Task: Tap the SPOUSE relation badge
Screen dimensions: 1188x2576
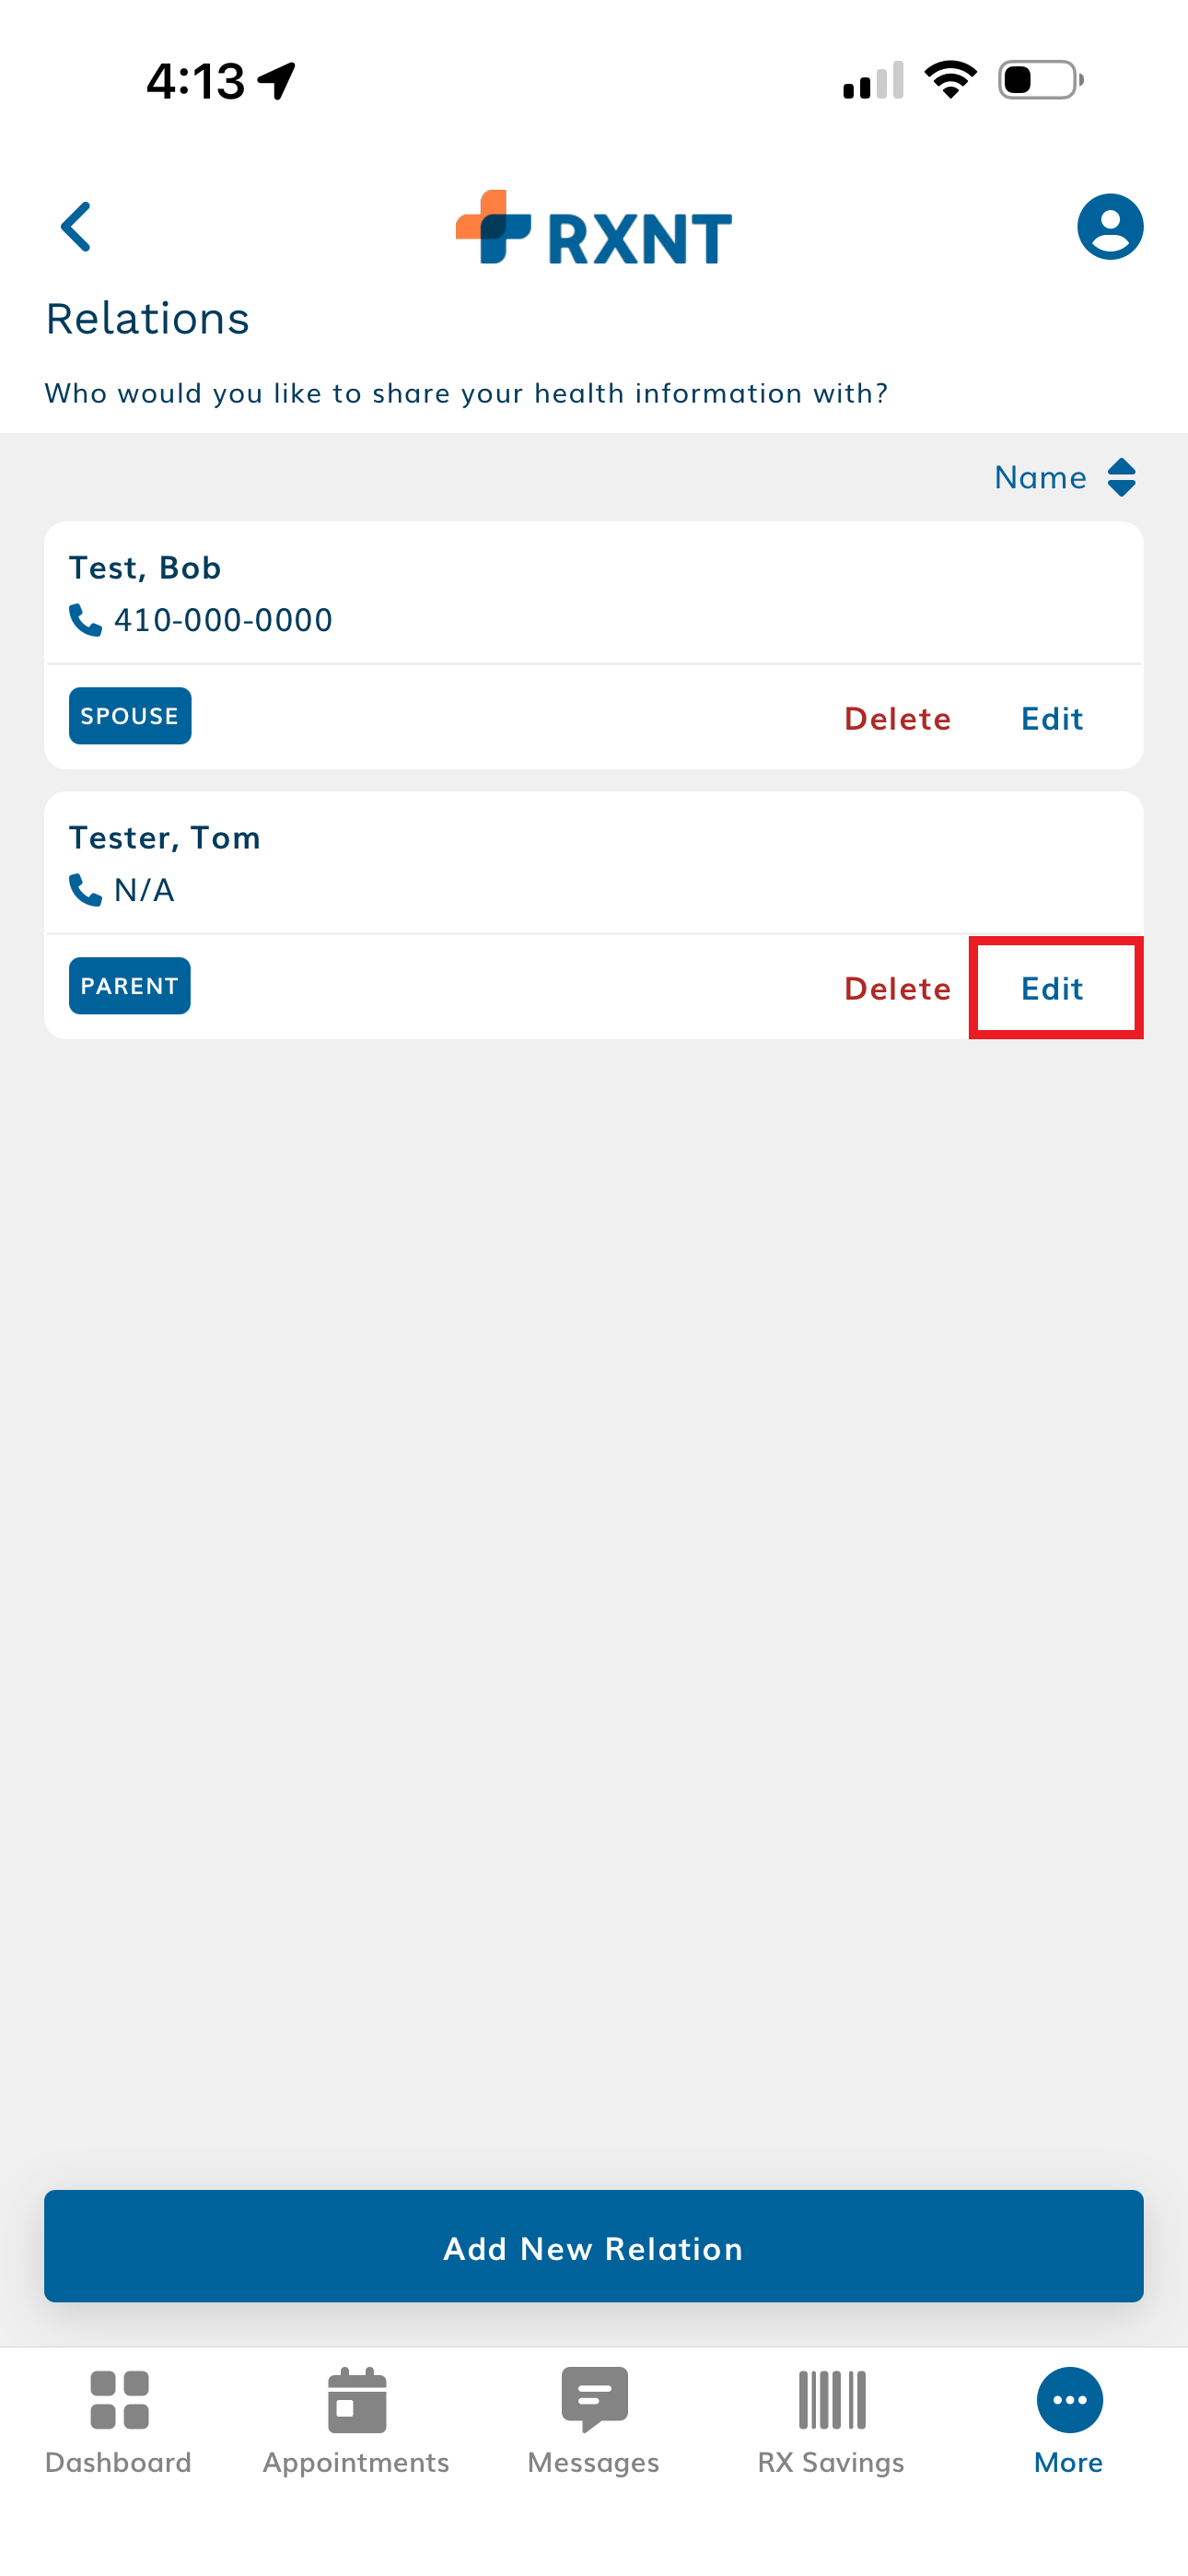Action: (x=130, y=716)
